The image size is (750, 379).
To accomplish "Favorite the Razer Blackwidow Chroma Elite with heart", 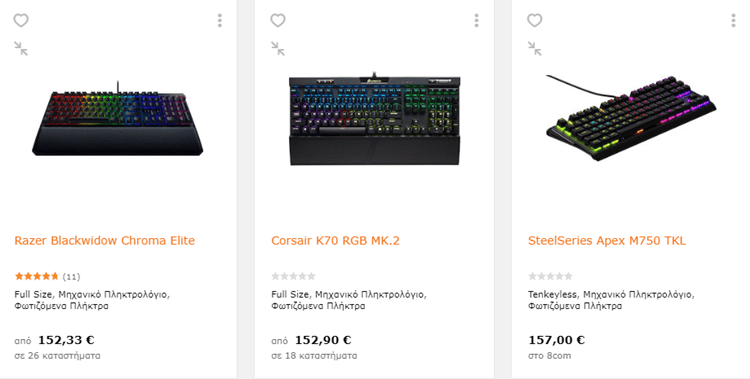I will pos(21,21).
